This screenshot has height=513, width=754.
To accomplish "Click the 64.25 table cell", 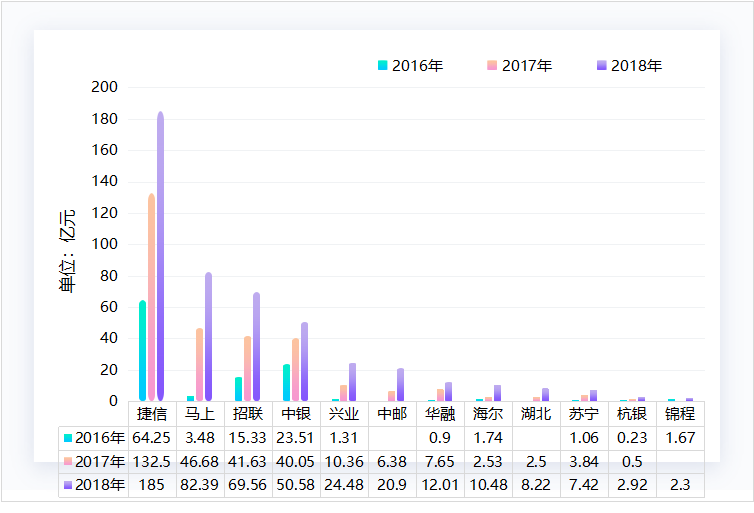I will (x=152, y=438).
